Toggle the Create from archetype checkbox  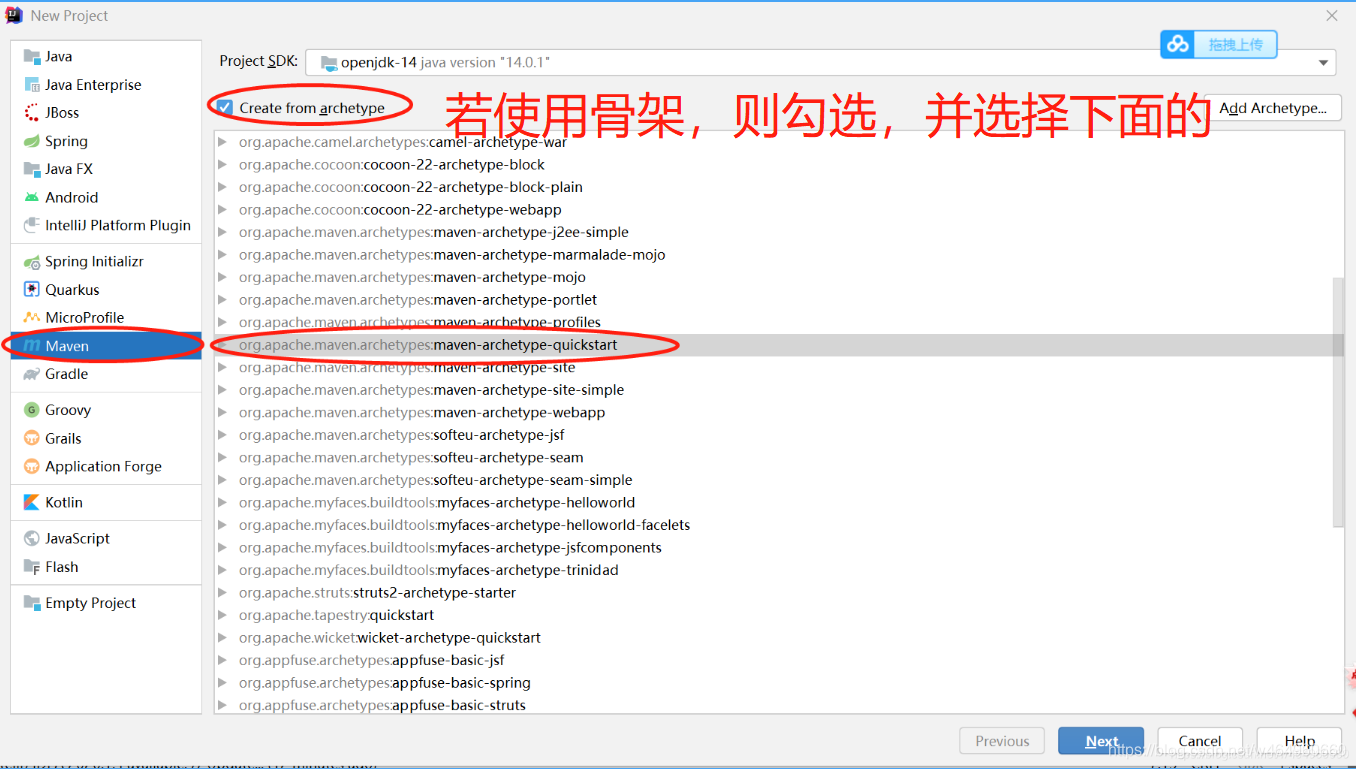pyautogui.click(x=225, y=107)
